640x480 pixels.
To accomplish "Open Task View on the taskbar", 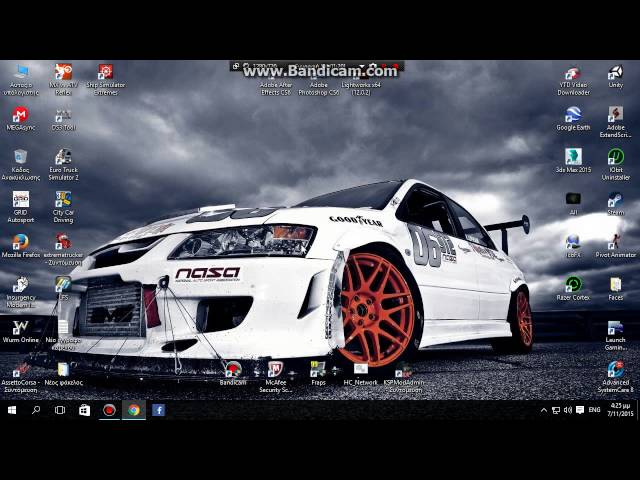I will (x=60, y=410).
